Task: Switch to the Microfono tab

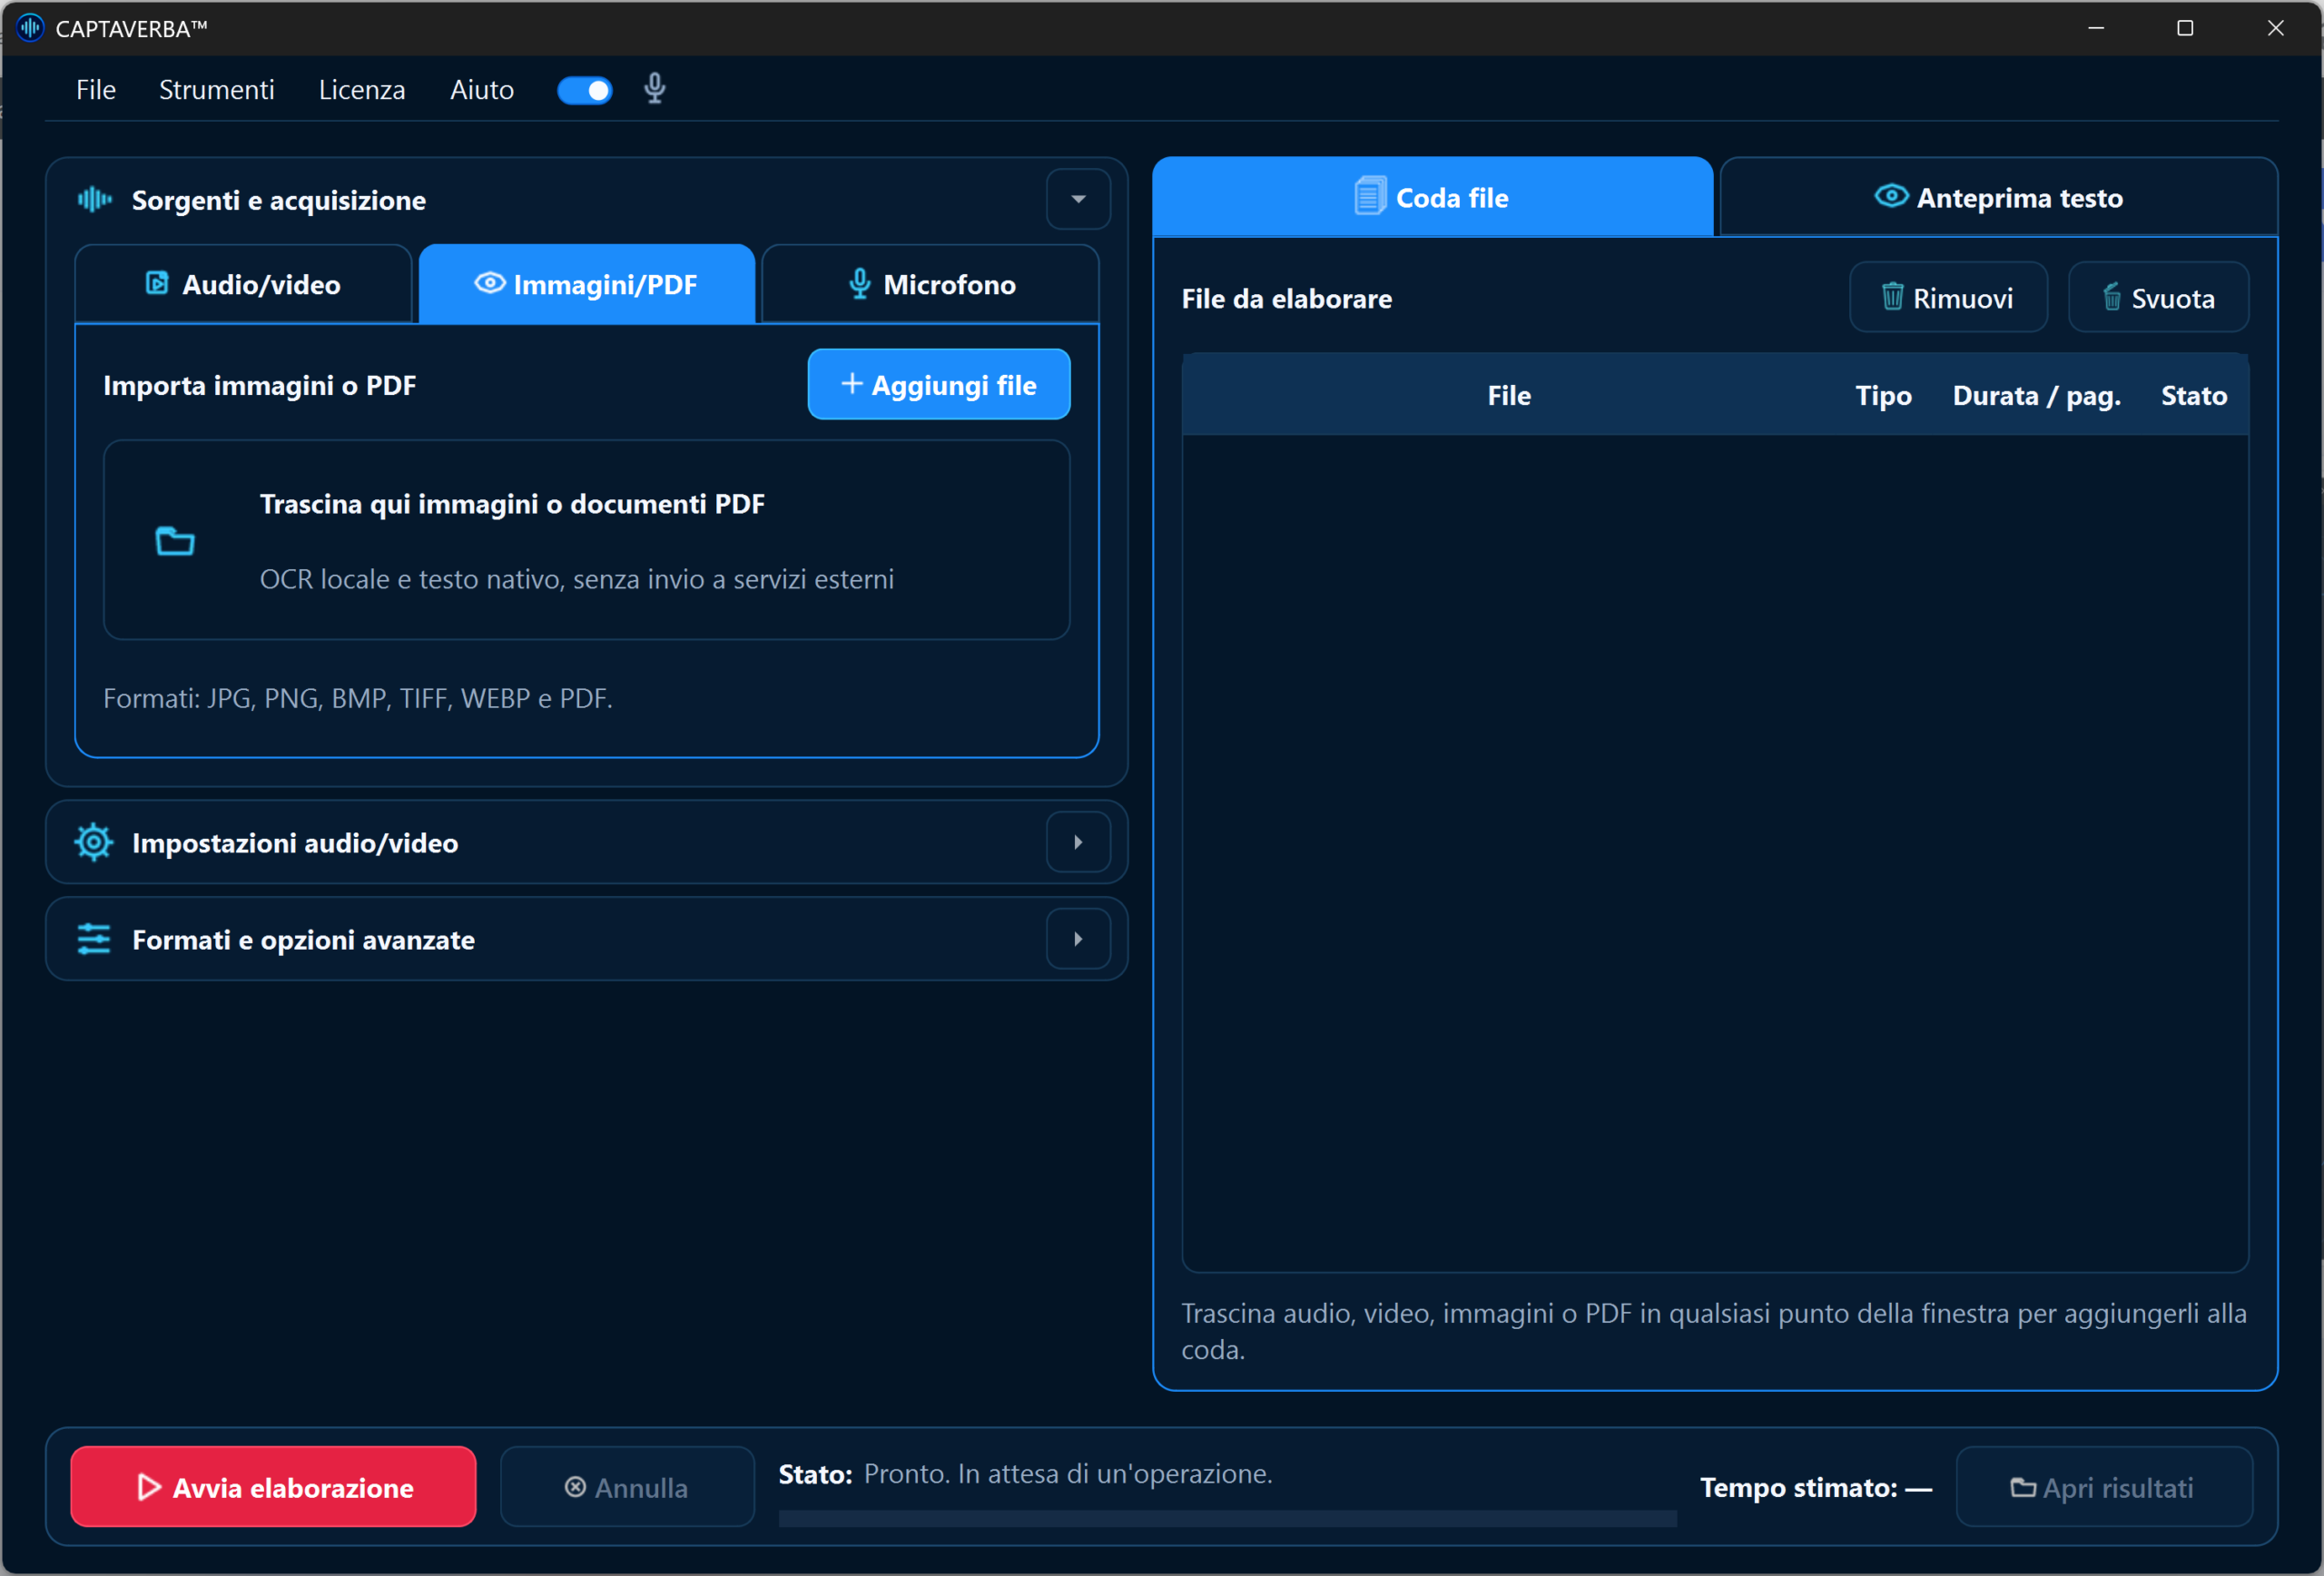Action: (930, 284)
